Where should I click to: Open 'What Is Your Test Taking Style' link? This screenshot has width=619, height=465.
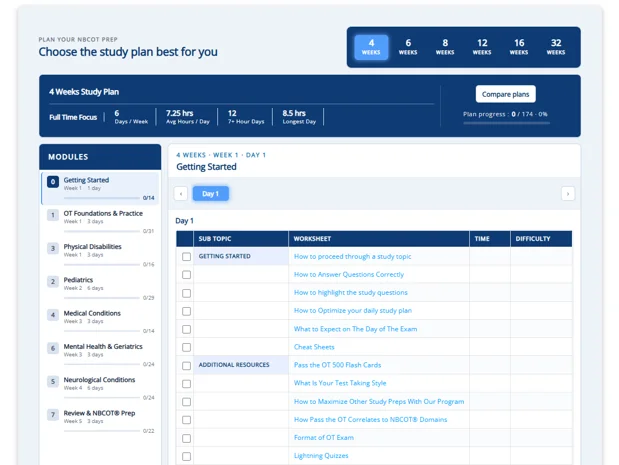(340, 383)
